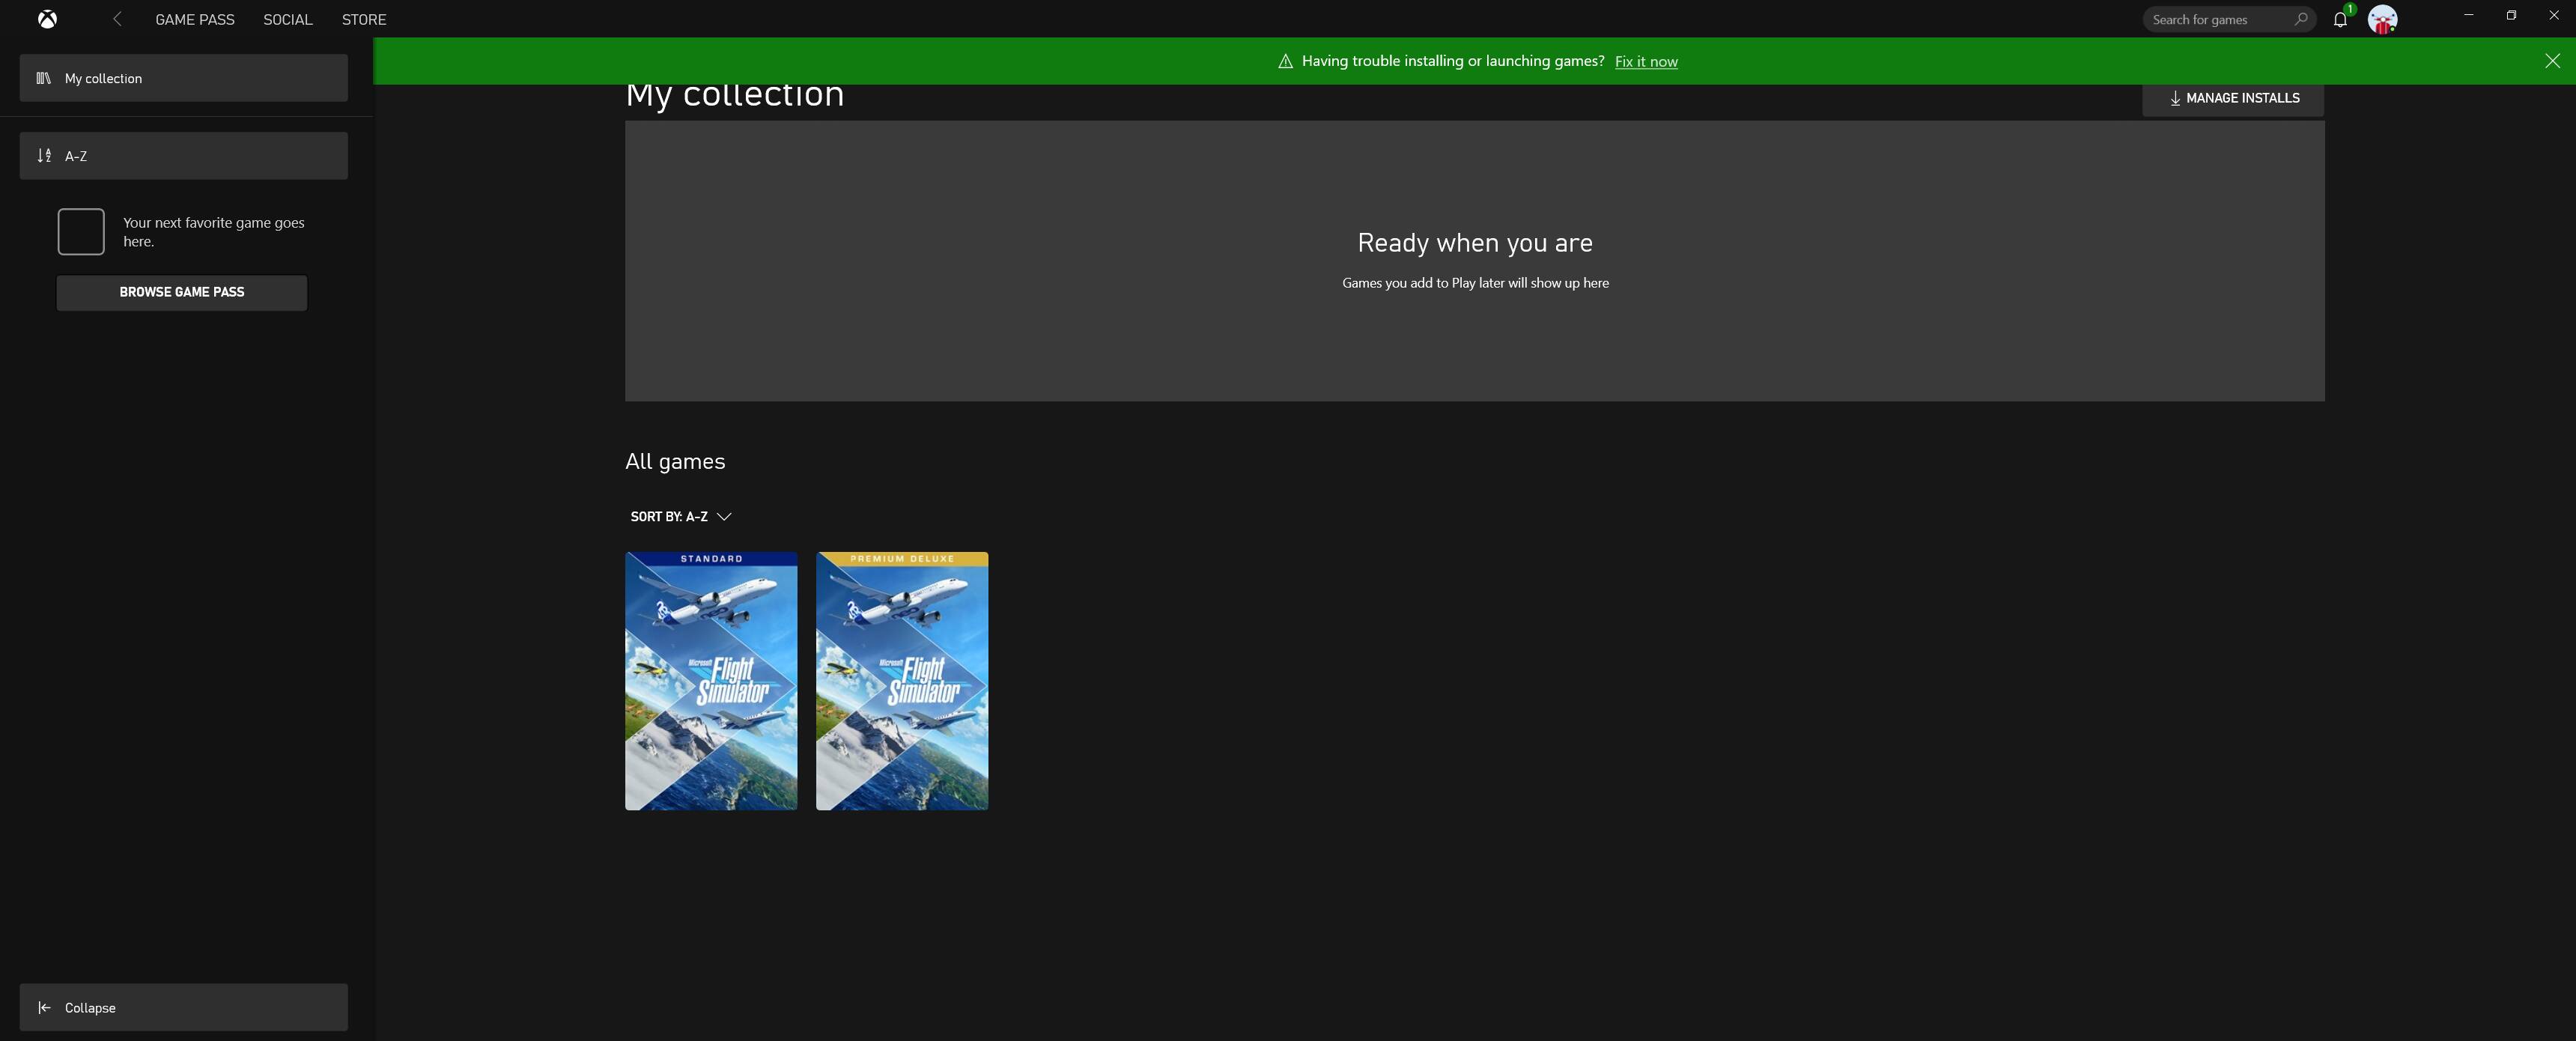Click the empty favorite game placeholder box
The height and width of the screenshot is (1041, 2576).
(81, 232)
